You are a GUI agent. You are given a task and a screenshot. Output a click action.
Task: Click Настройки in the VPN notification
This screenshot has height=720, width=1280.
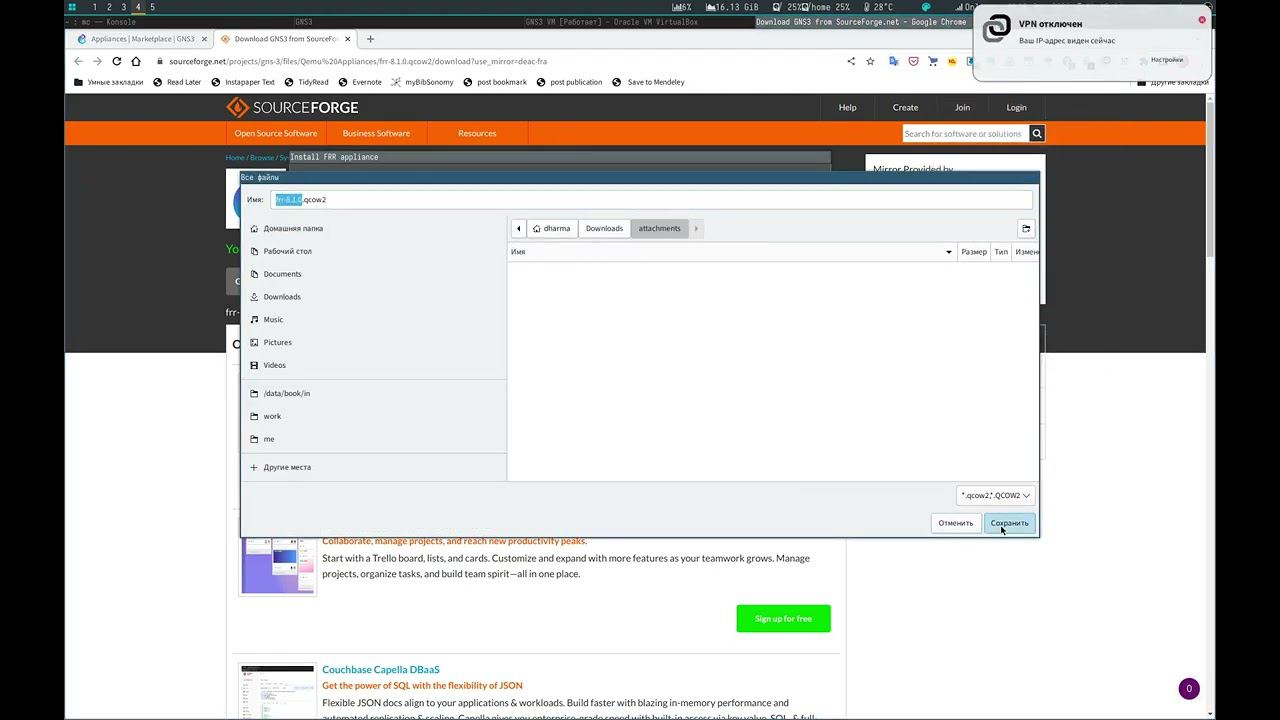click(x=1167, y=60)
